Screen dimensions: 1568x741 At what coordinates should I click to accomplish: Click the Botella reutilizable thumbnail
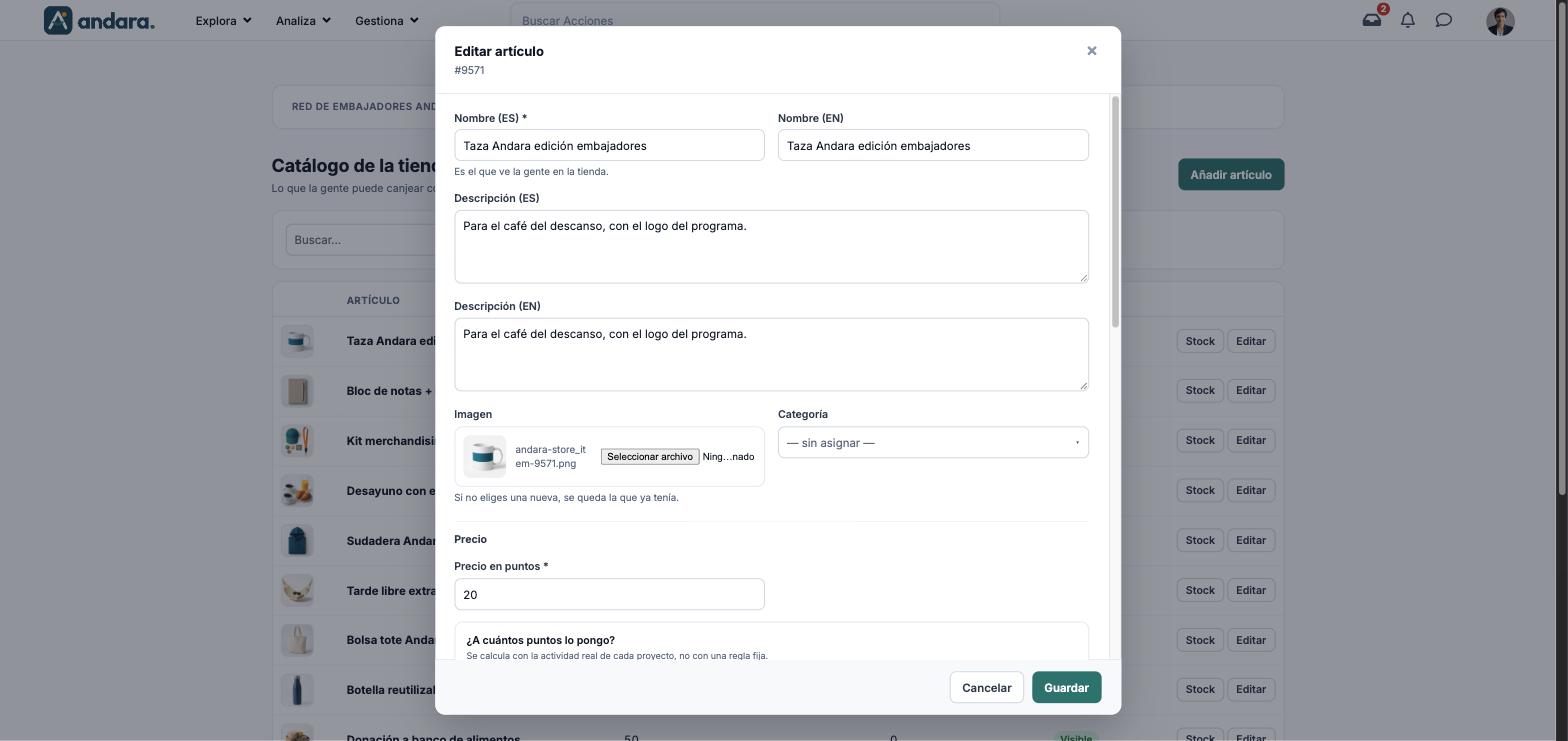click(297, 690)
